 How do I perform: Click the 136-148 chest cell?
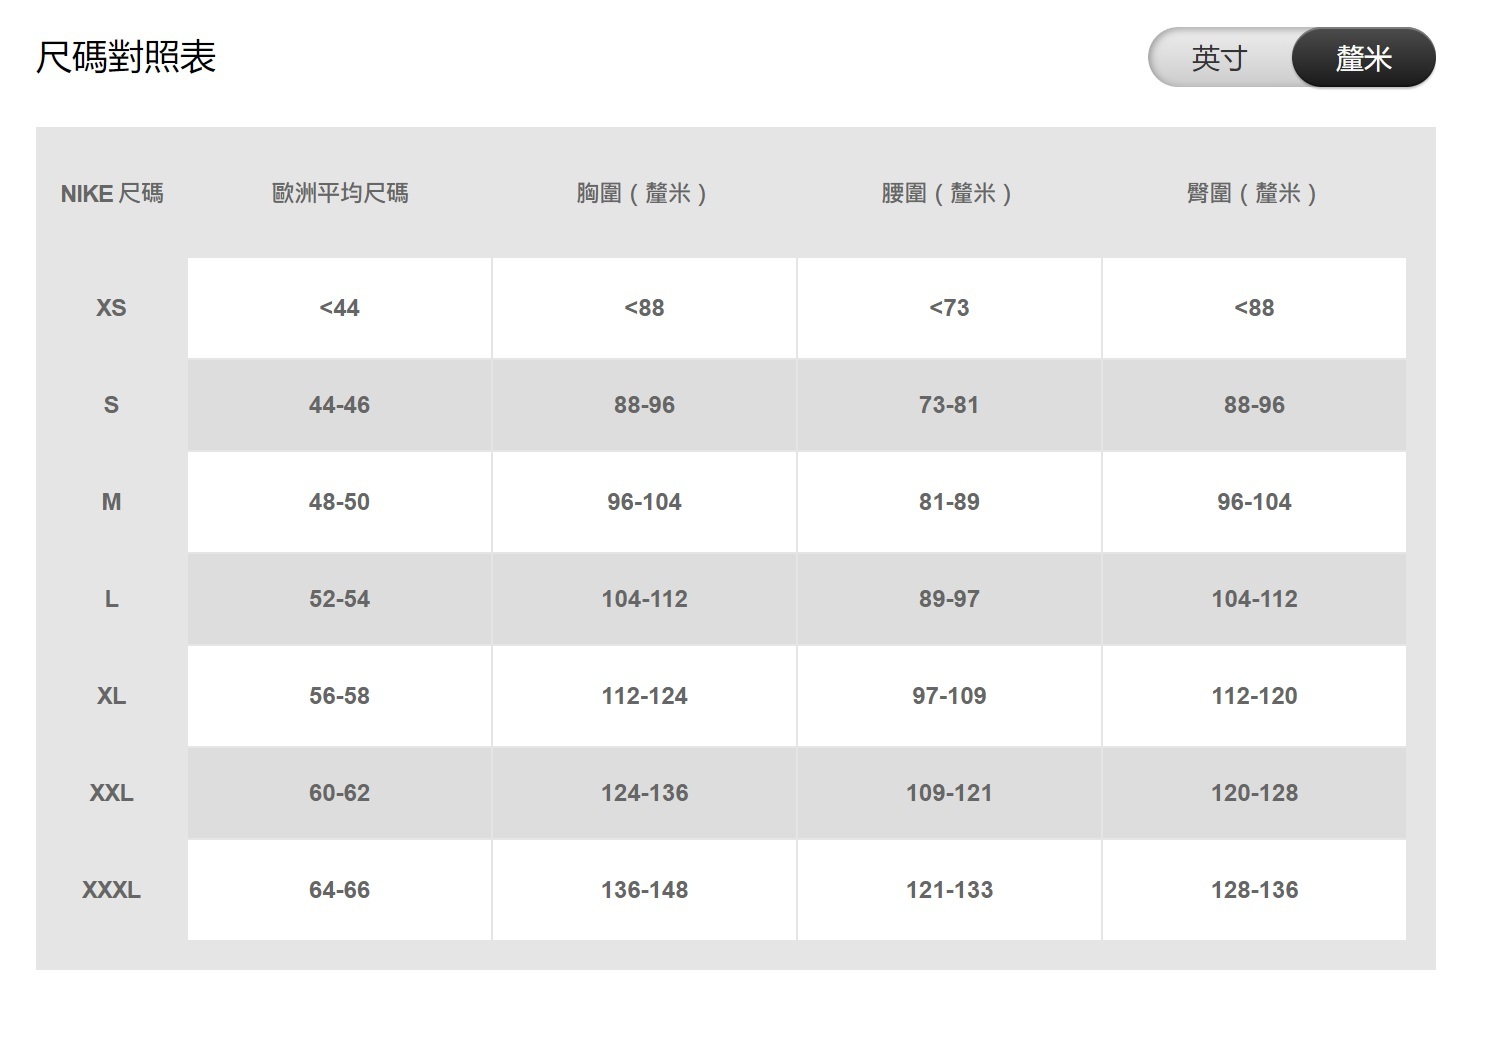pyautogui.click(x=645, y=890)
